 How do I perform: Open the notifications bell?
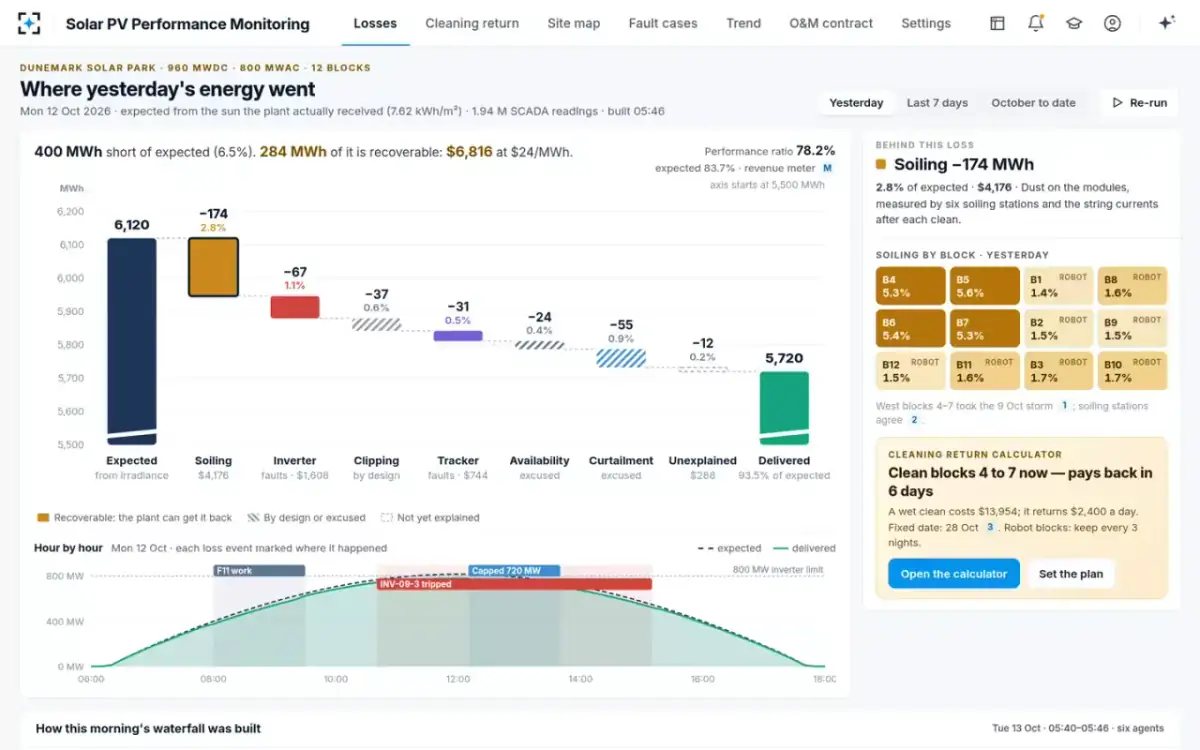(1036, 23)
